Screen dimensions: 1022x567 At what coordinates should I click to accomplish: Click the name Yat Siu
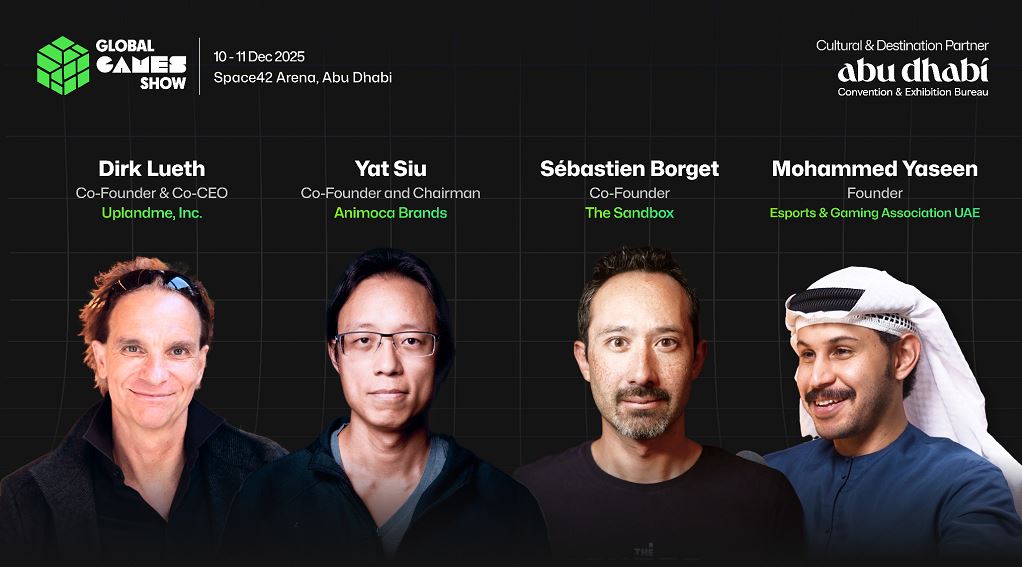[x=390, y=169]
